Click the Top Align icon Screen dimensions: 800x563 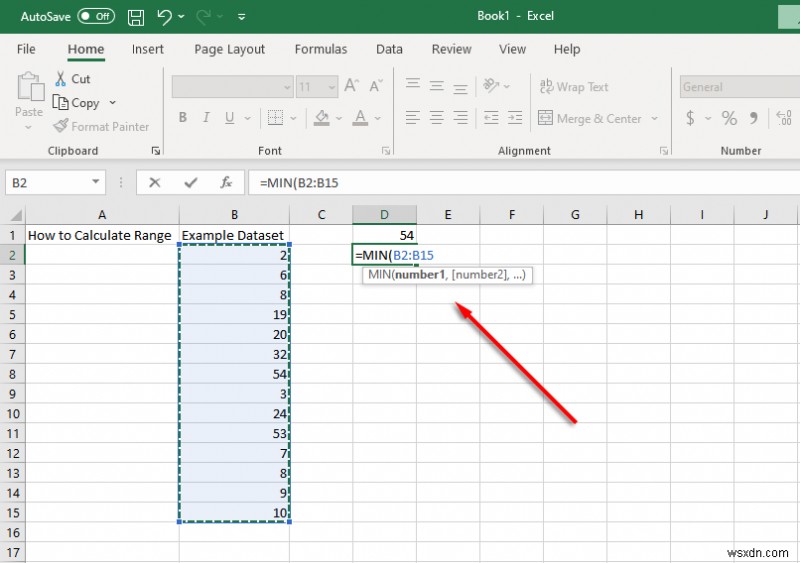413,85
